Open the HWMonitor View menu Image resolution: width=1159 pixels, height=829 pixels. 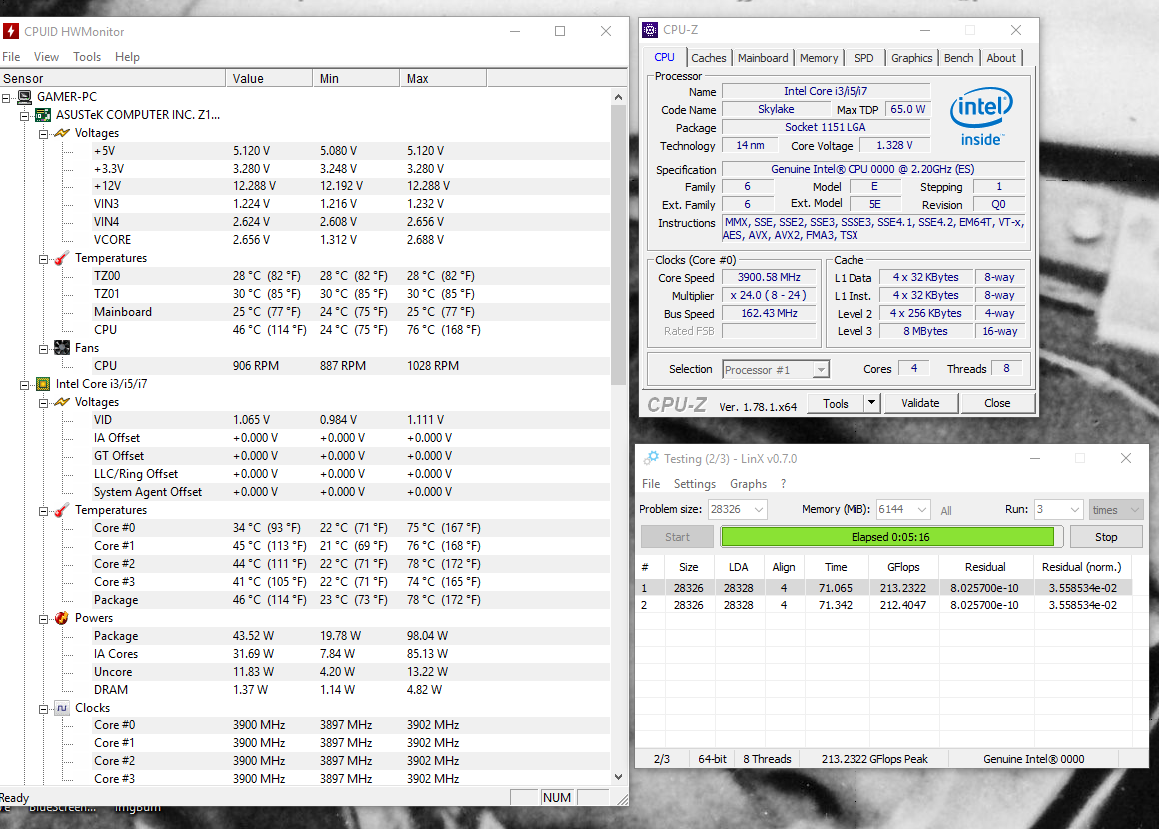coord(46,57)
